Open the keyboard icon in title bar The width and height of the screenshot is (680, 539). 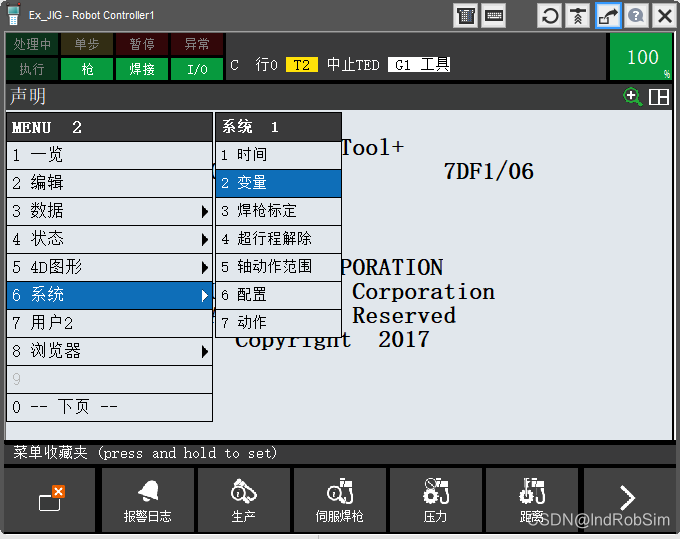coord(494,16)
